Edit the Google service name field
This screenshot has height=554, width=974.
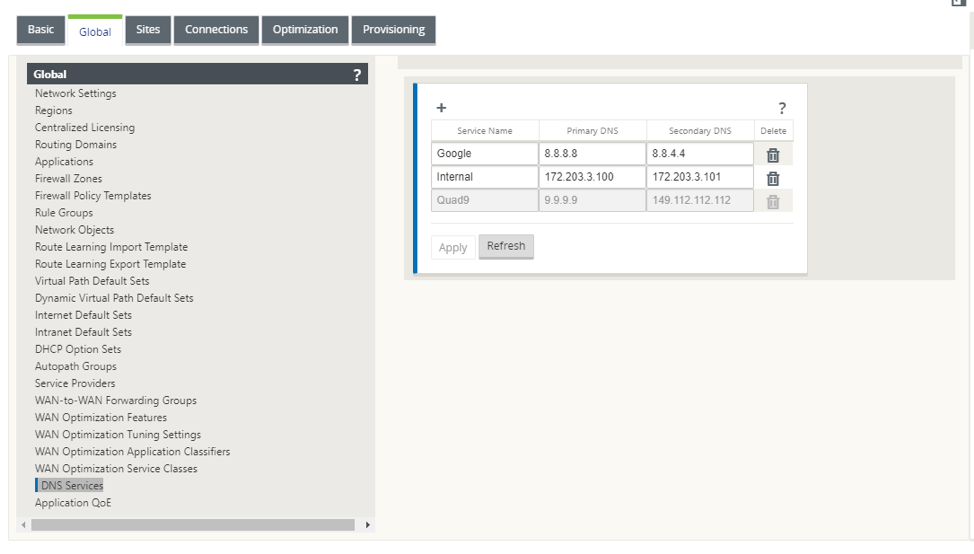pyautogui.click(x=485, y=153)
